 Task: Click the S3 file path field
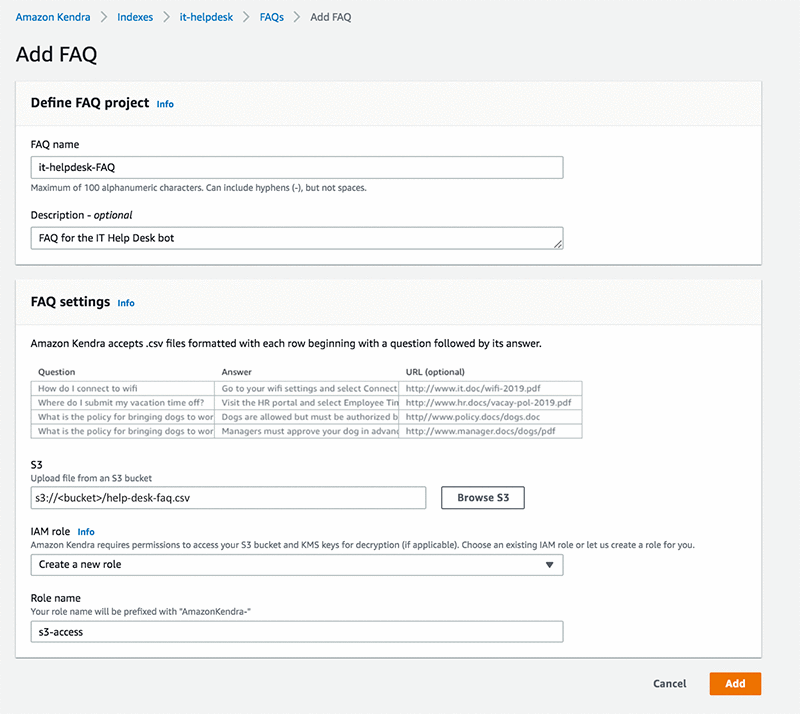(x=229, y=497)
